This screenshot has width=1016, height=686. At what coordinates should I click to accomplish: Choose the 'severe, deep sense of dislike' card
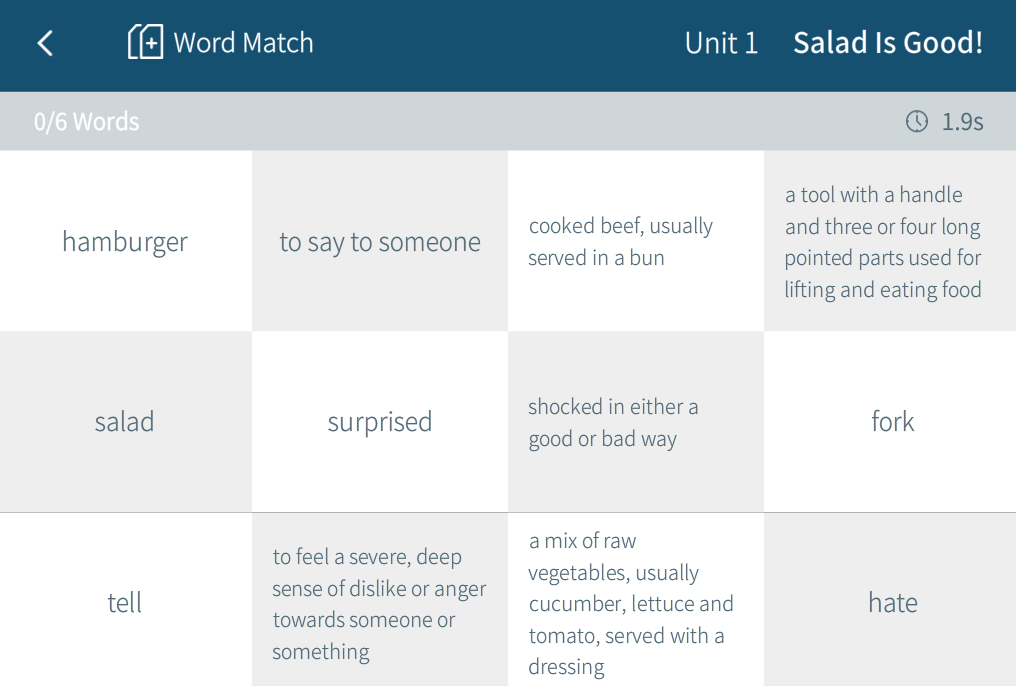click(x=380, y=602)
